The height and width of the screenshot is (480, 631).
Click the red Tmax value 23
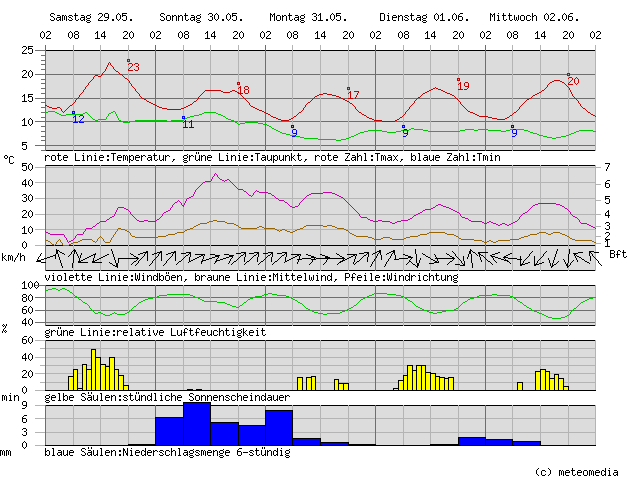click(133, 67)
